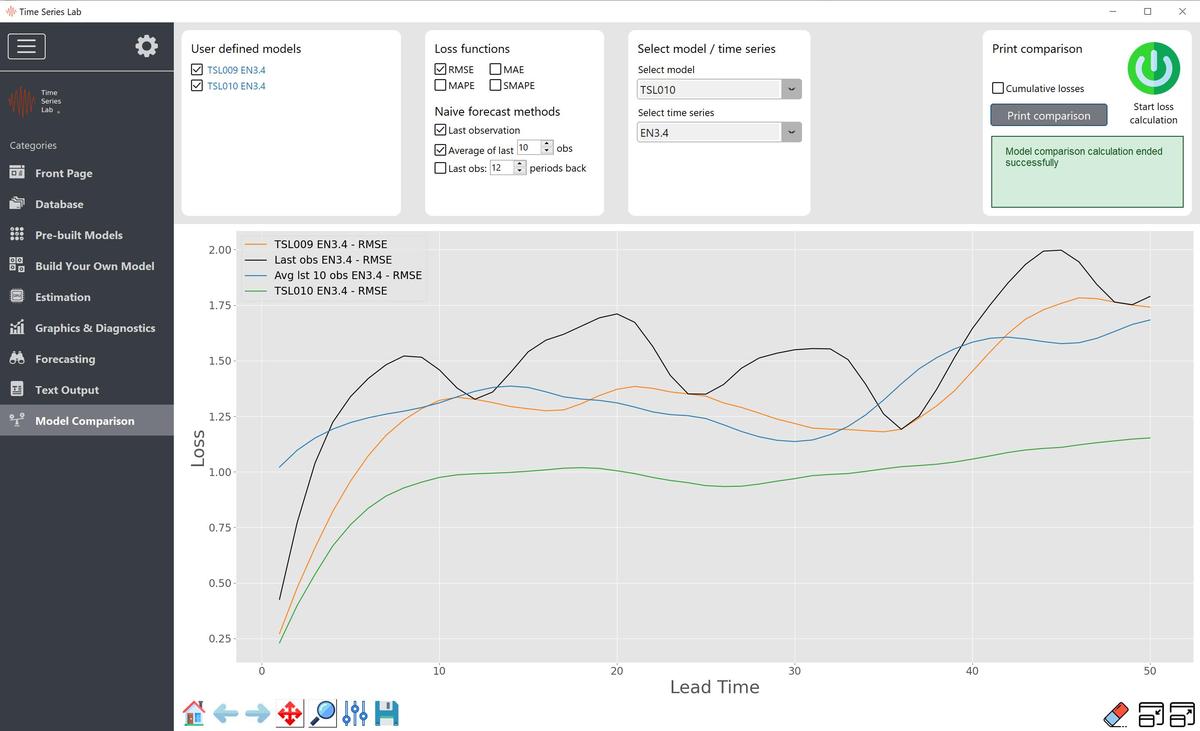The width and height of the screenshot is (1200, 731).
Task: Click the Last obs periods value field
Action: coord(502,168)
